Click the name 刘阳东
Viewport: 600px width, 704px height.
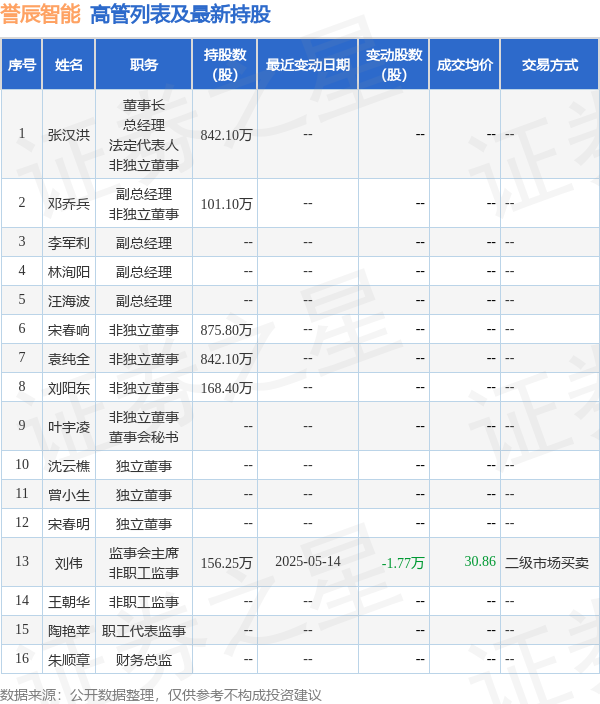pyautogui.click(x=69, y=388)
